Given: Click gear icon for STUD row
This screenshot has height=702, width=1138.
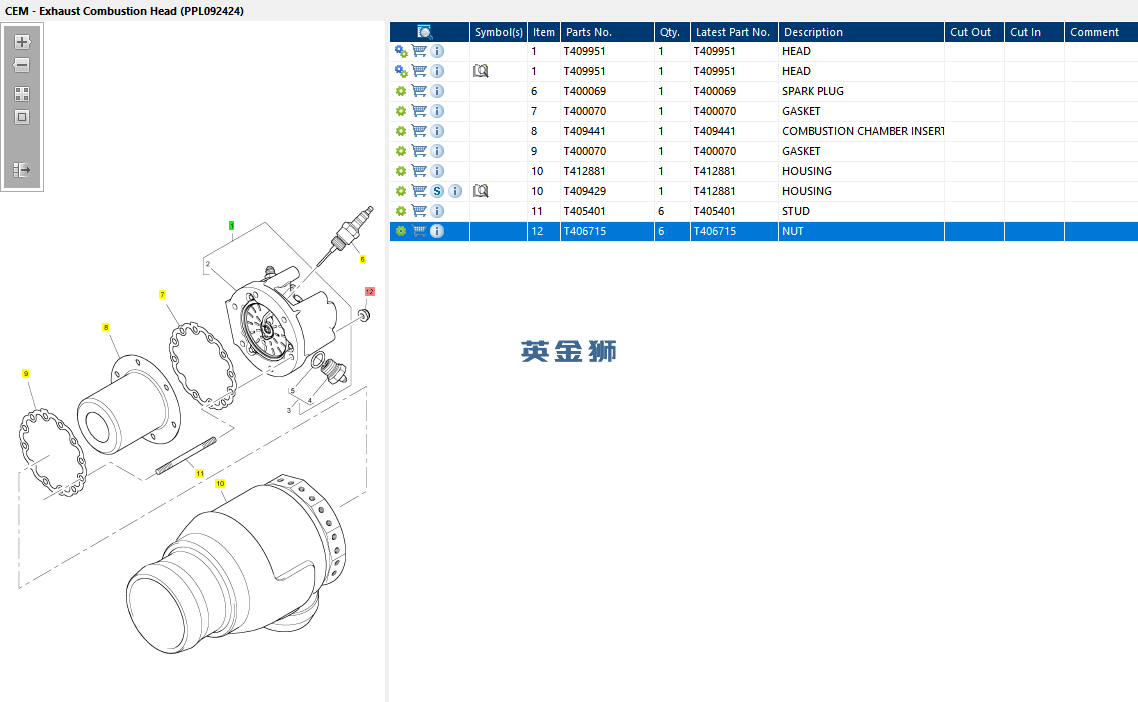Looking at the screenshot, I should (x=401, y=211).
